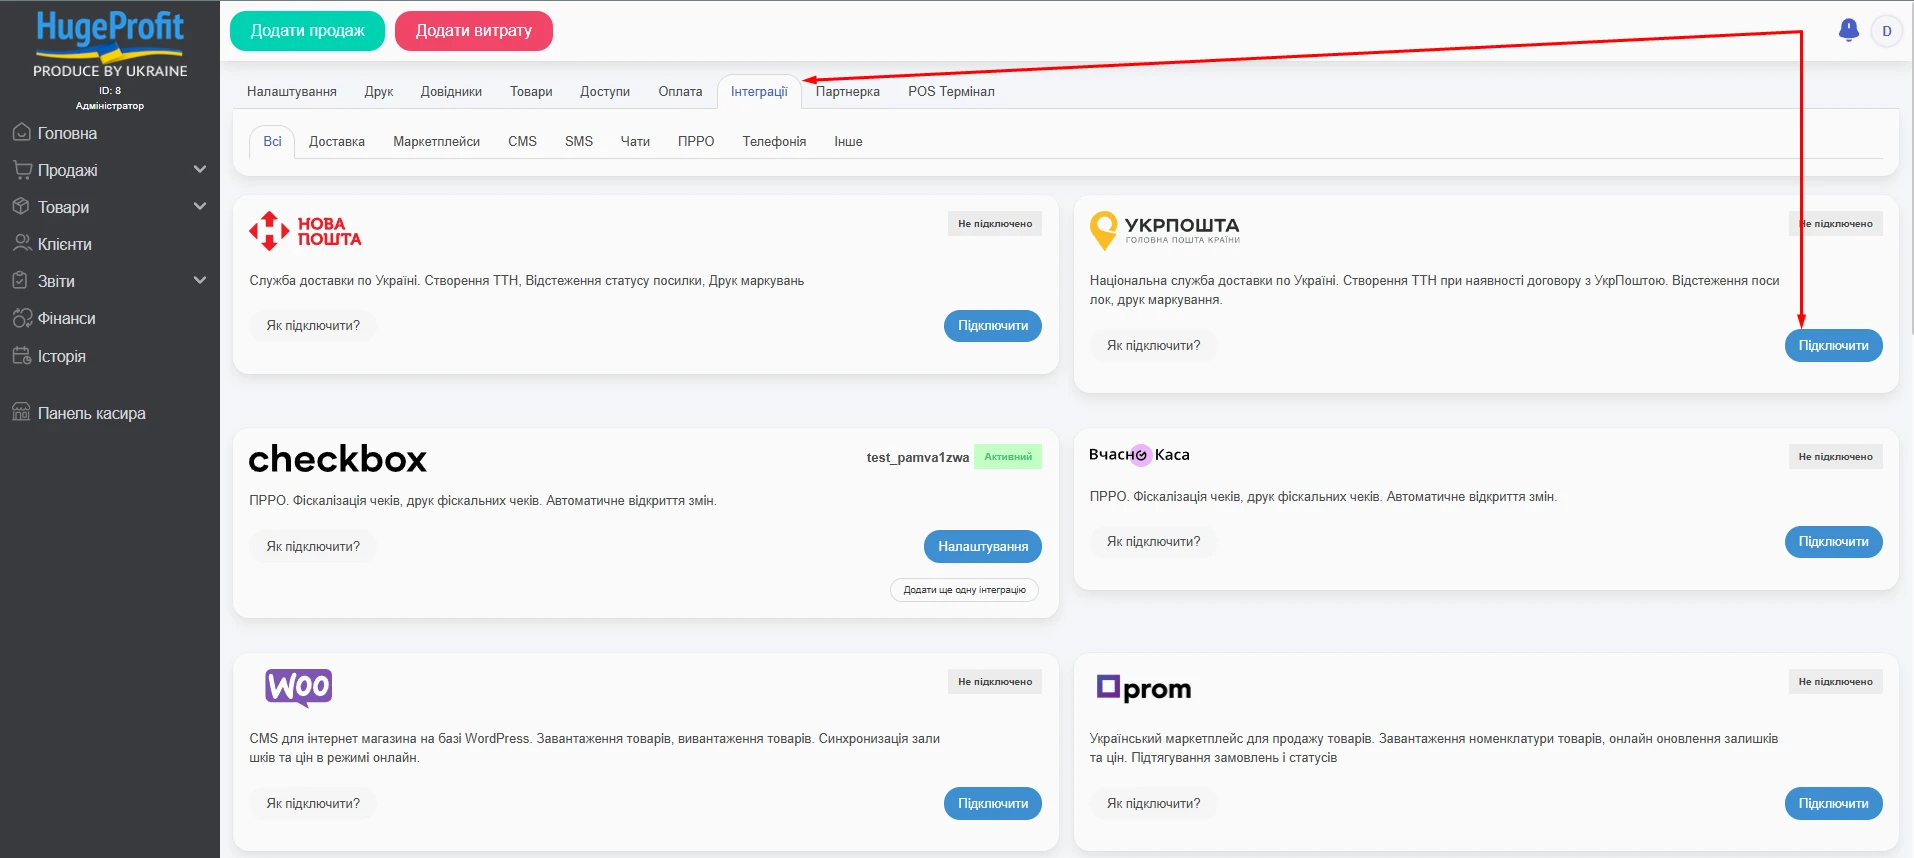This screenshot has height=858, width=1914.
Task: Click the Товари box icon in sidebar
Action: 21,206
